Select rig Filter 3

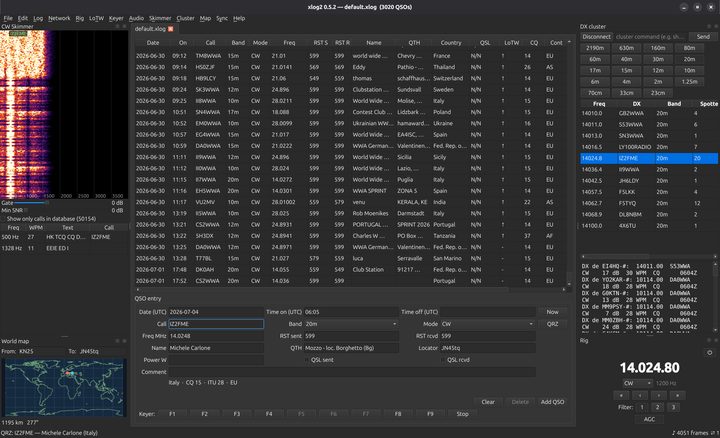[x=674, y=407]
